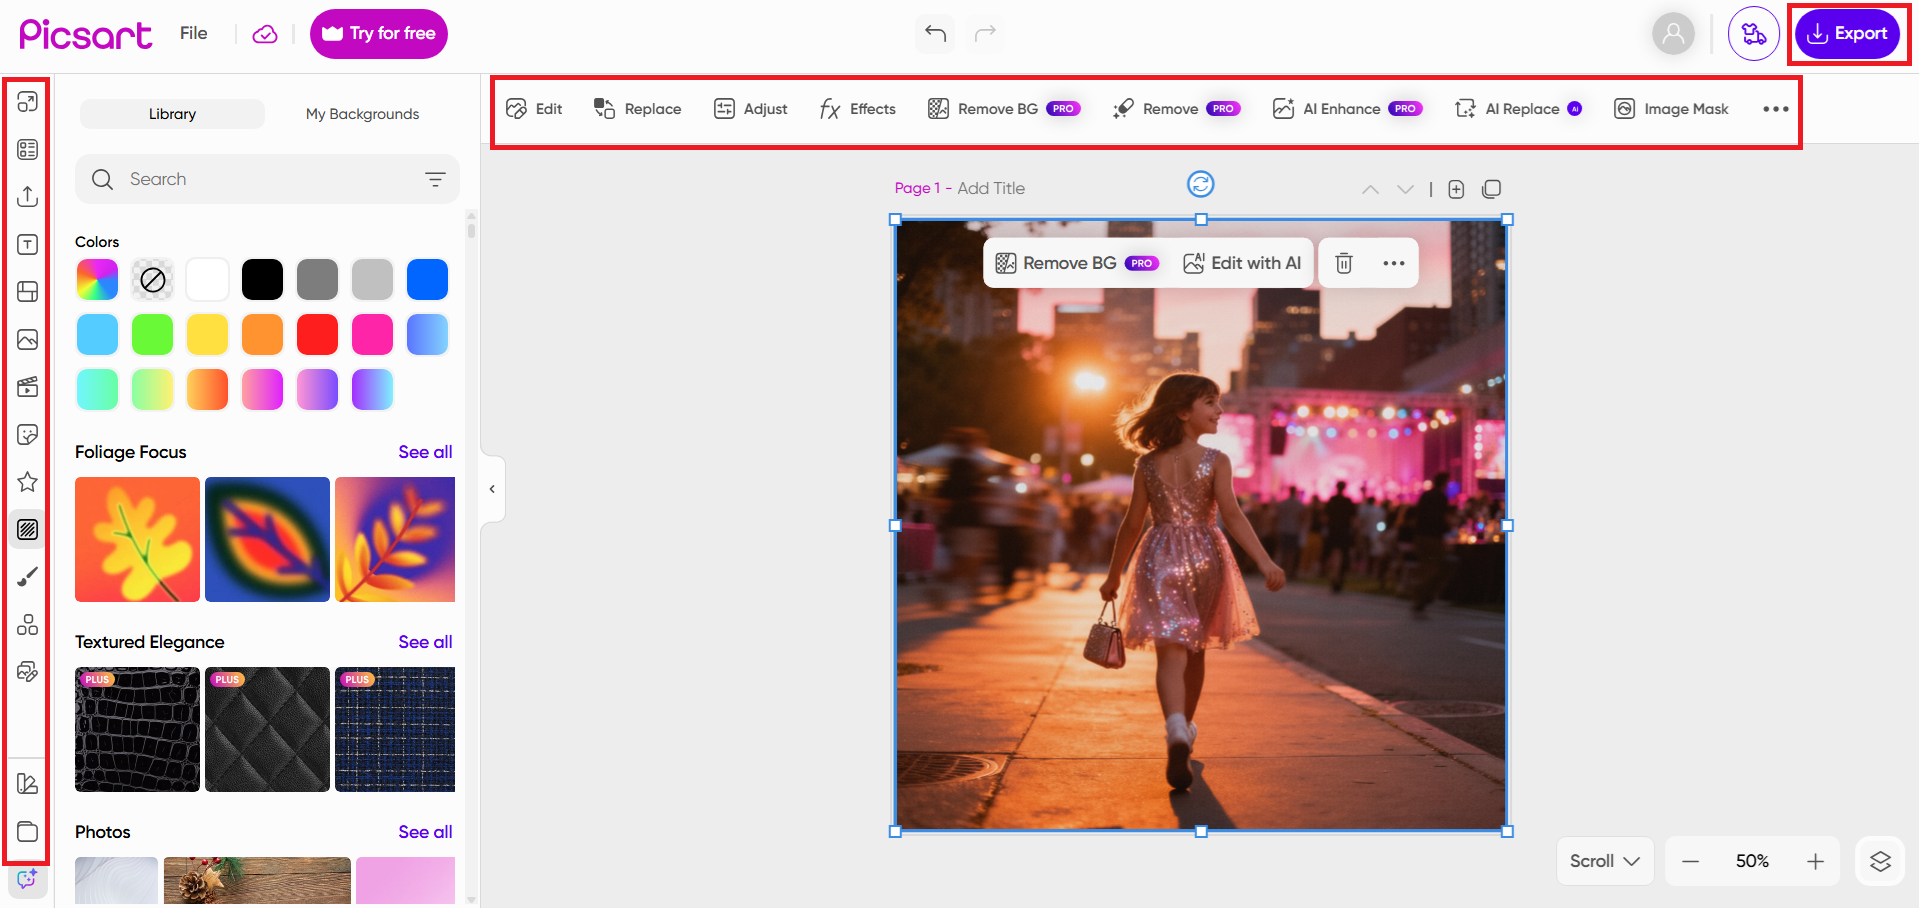1919x908 pixels.
Task: Switch to My Backgrounds tab
Action: point(362,114)
